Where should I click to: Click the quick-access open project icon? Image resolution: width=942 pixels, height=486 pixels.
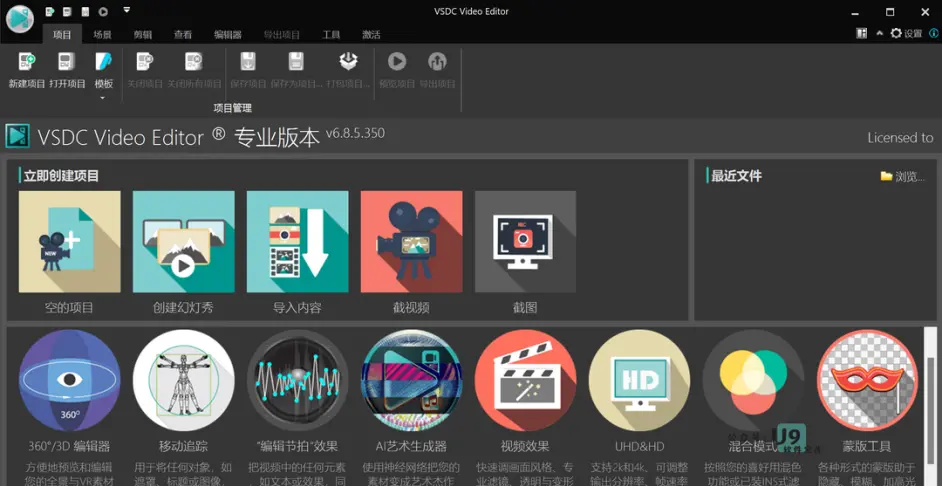[x=68, y=11]
